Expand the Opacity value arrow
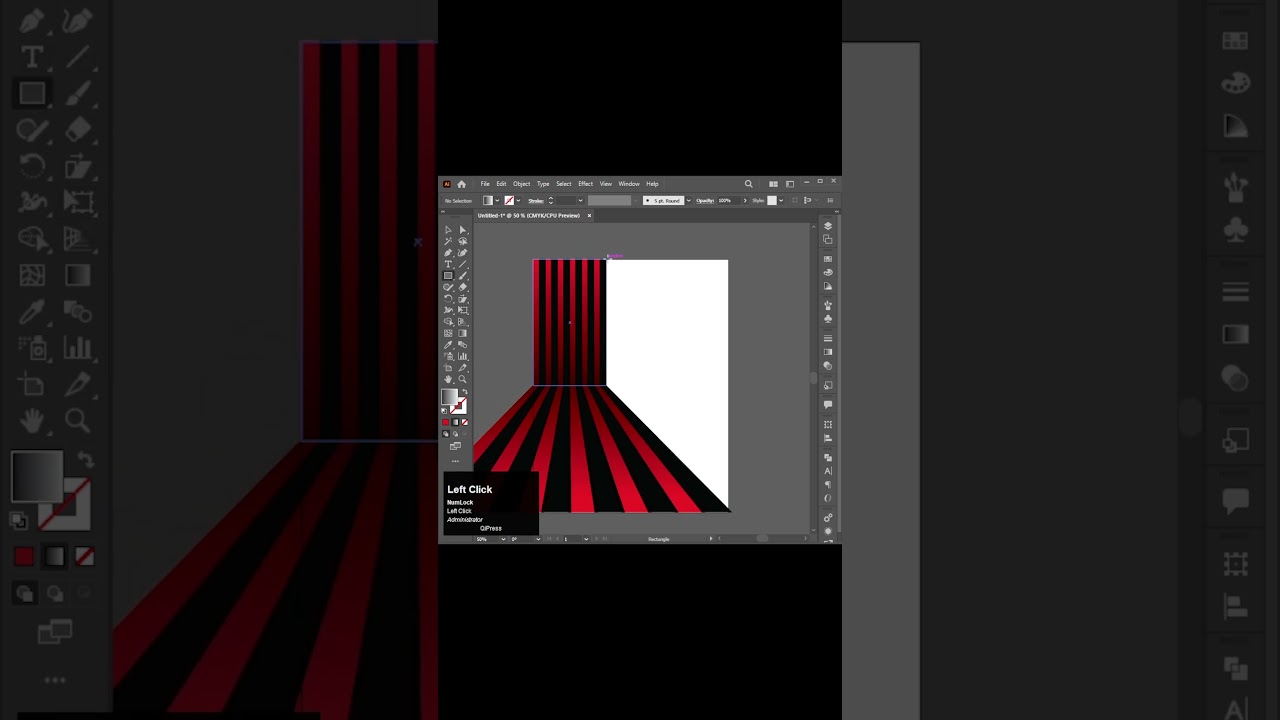The image size is (1280, 720). click(x=745, y=200)
